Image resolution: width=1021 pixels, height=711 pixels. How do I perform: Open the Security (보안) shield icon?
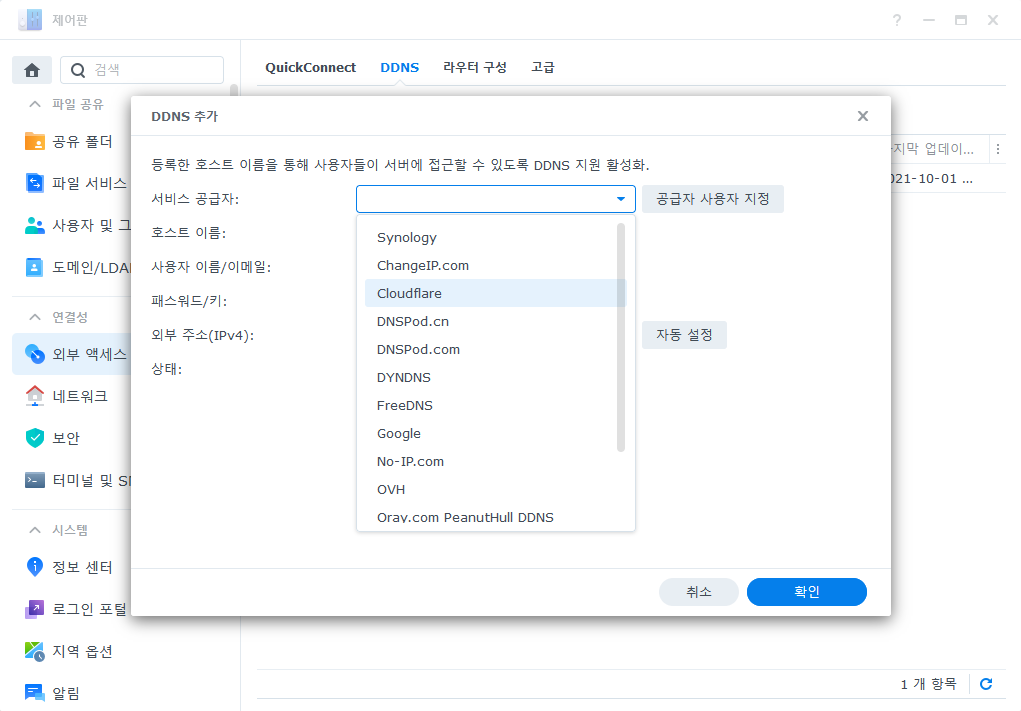pos(35,438)
